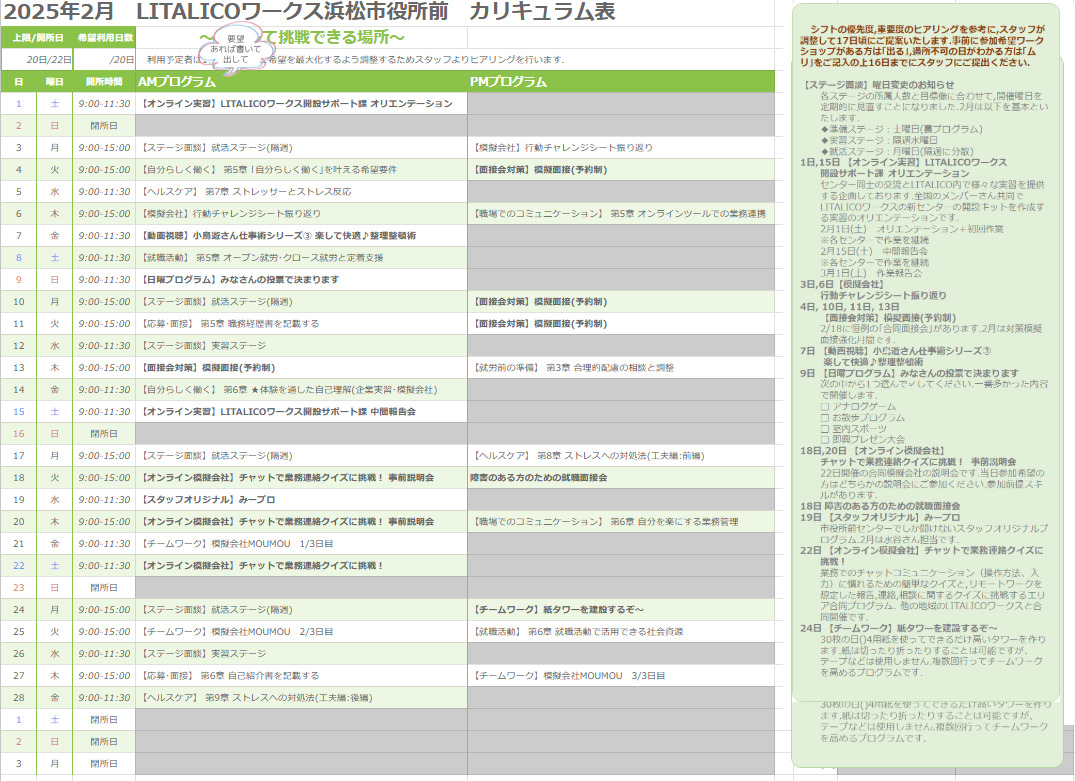Select the '/20日' desired days cell
This screenshot has height=781, width=1075.
pyautogui.click(x=105, y=60)
